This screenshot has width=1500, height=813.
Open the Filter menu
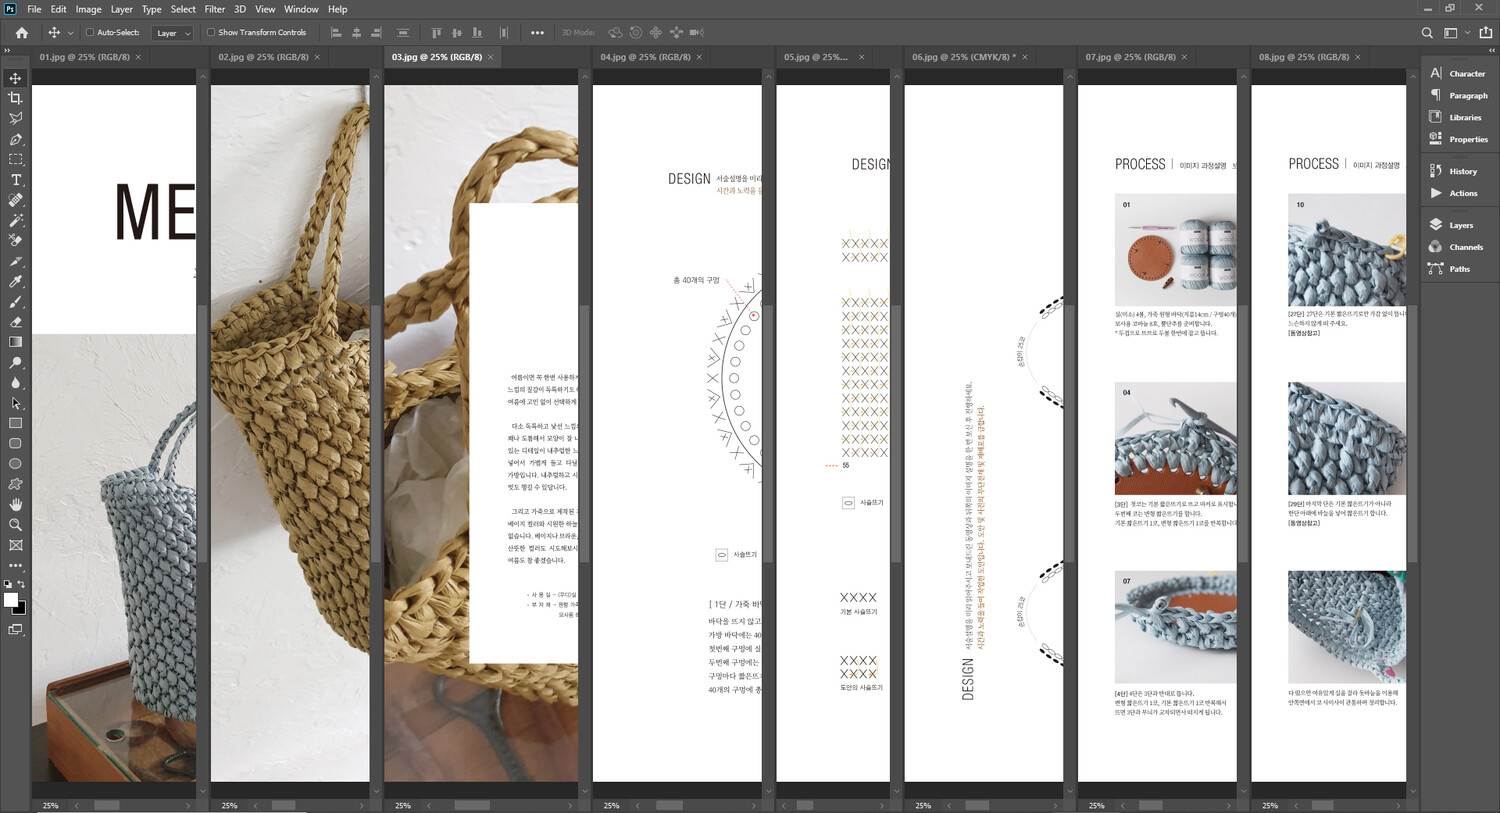(x=214, y=9)
